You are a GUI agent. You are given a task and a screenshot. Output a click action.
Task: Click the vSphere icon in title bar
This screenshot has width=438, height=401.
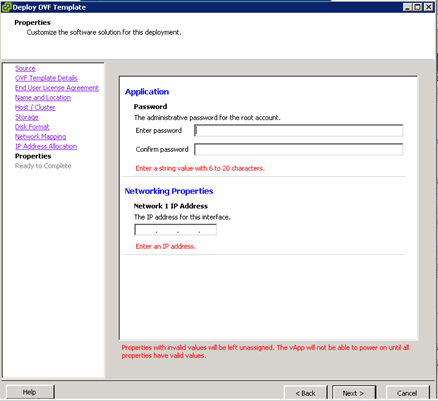point(6,7)
